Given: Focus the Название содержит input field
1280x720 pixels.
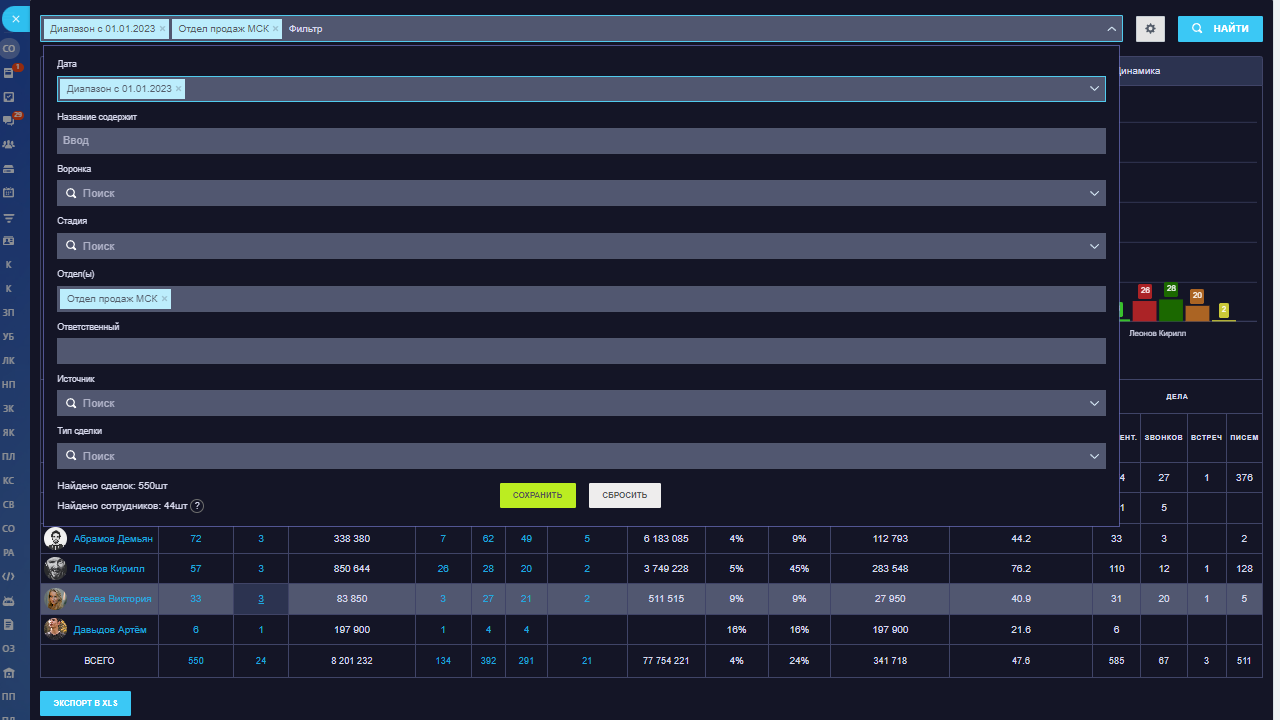Looking at the screenshot, I should pos(580,141).
